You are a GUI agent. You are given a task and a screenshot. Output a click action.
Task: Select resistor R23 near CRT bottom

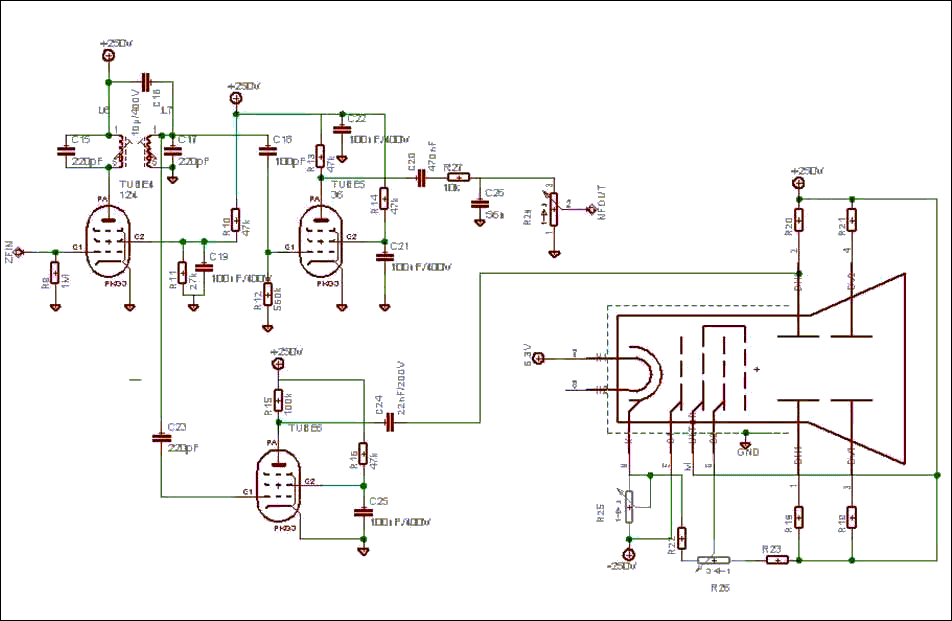[x=777, y=560]
